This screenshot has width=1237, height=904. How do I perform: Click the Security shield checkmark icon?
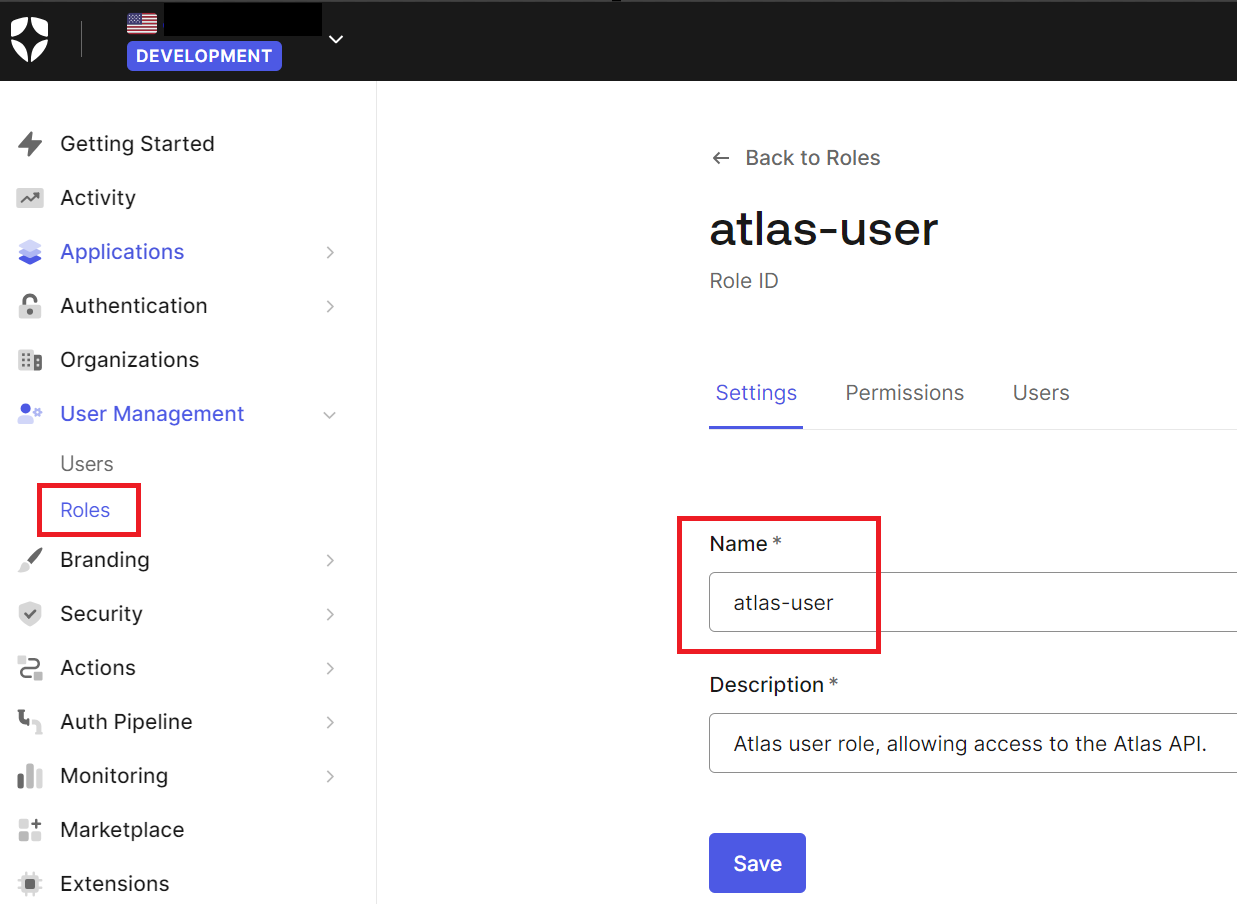click(x=30, y=614)
